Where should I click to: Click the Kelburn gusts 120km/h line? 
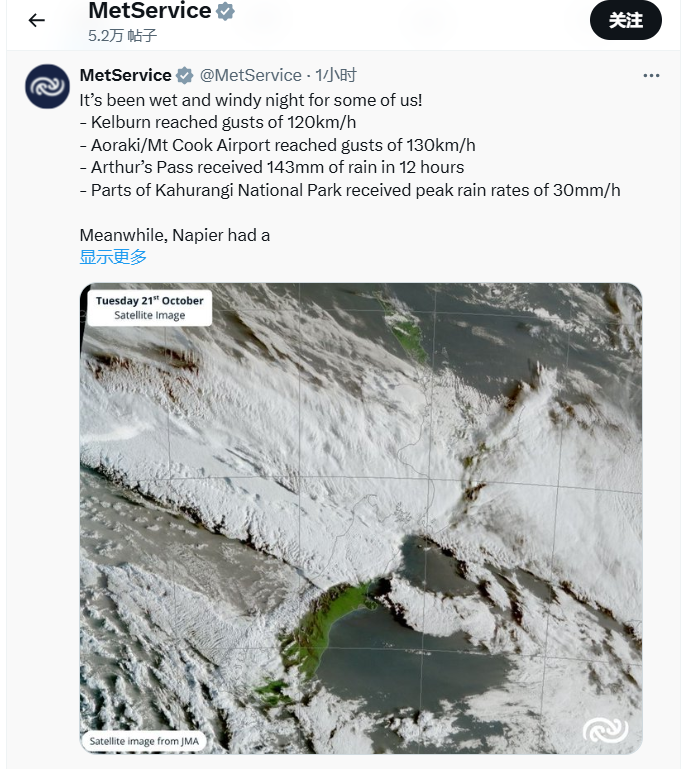(217, 122)
